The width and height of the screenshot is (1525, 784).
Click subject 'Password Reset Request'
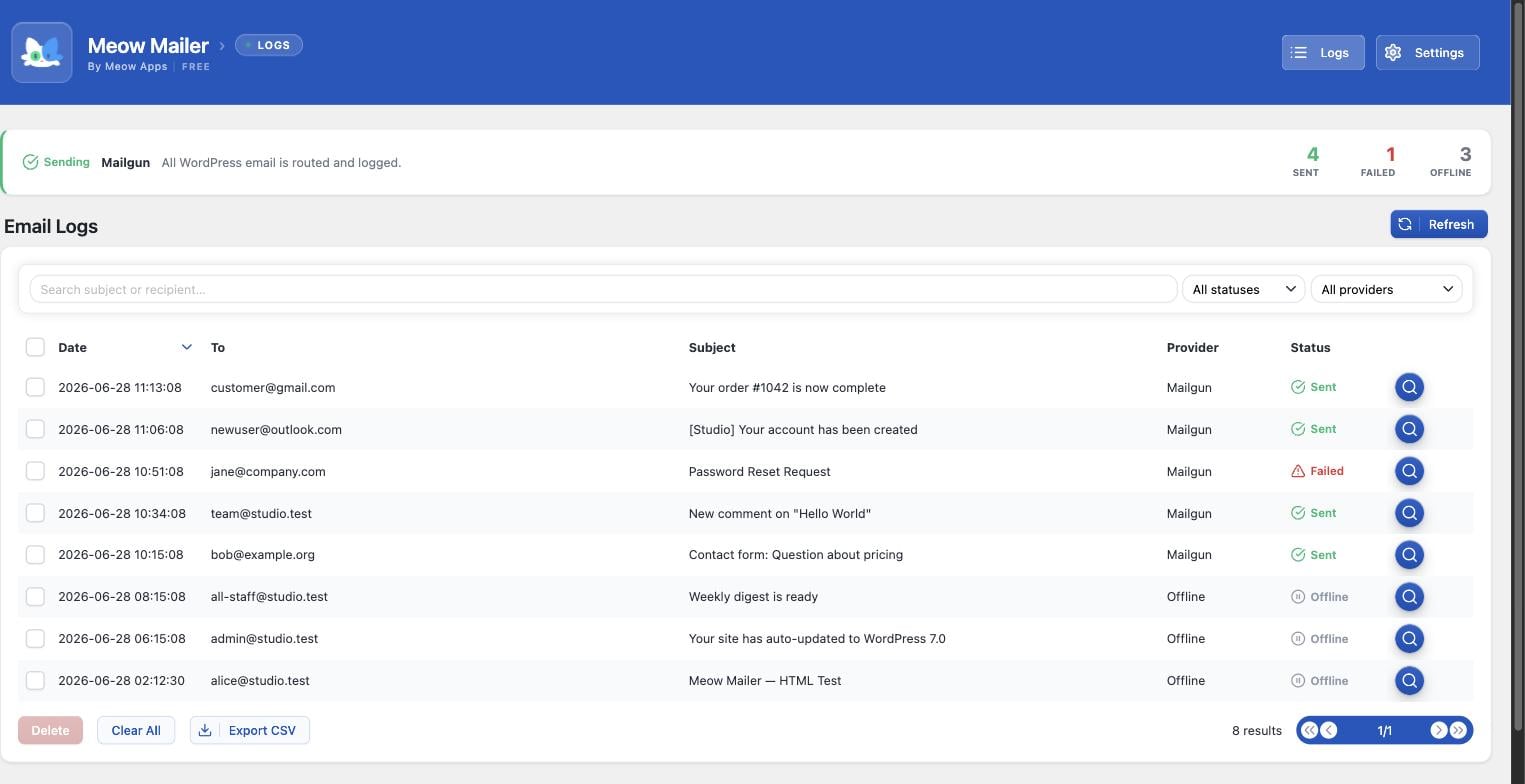(759, 471)
